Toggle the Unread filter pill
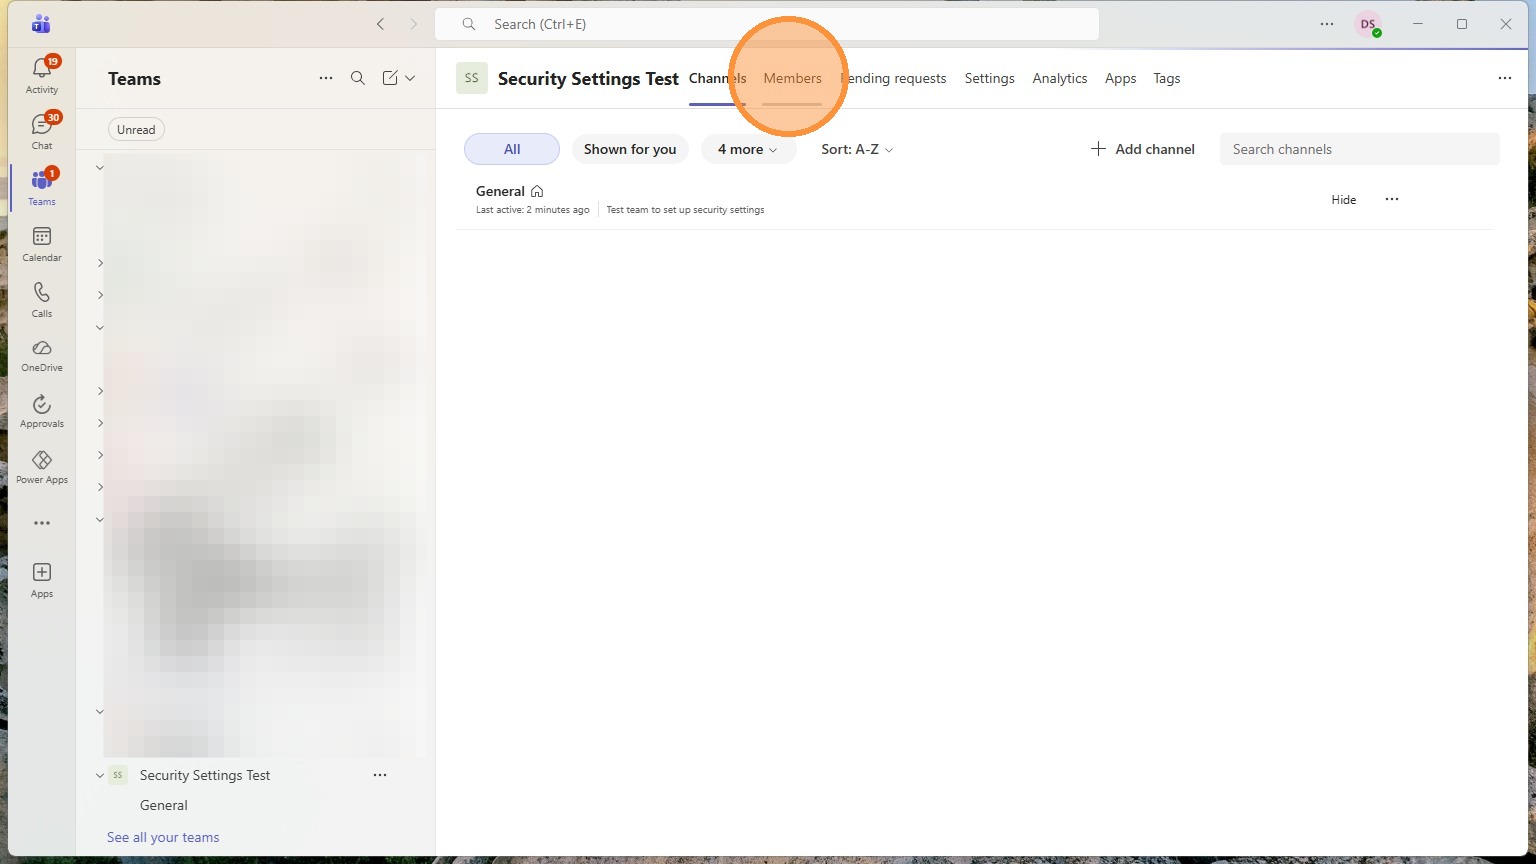The image size is (1536, 864). pyautogui.click(x=136, y=129)
